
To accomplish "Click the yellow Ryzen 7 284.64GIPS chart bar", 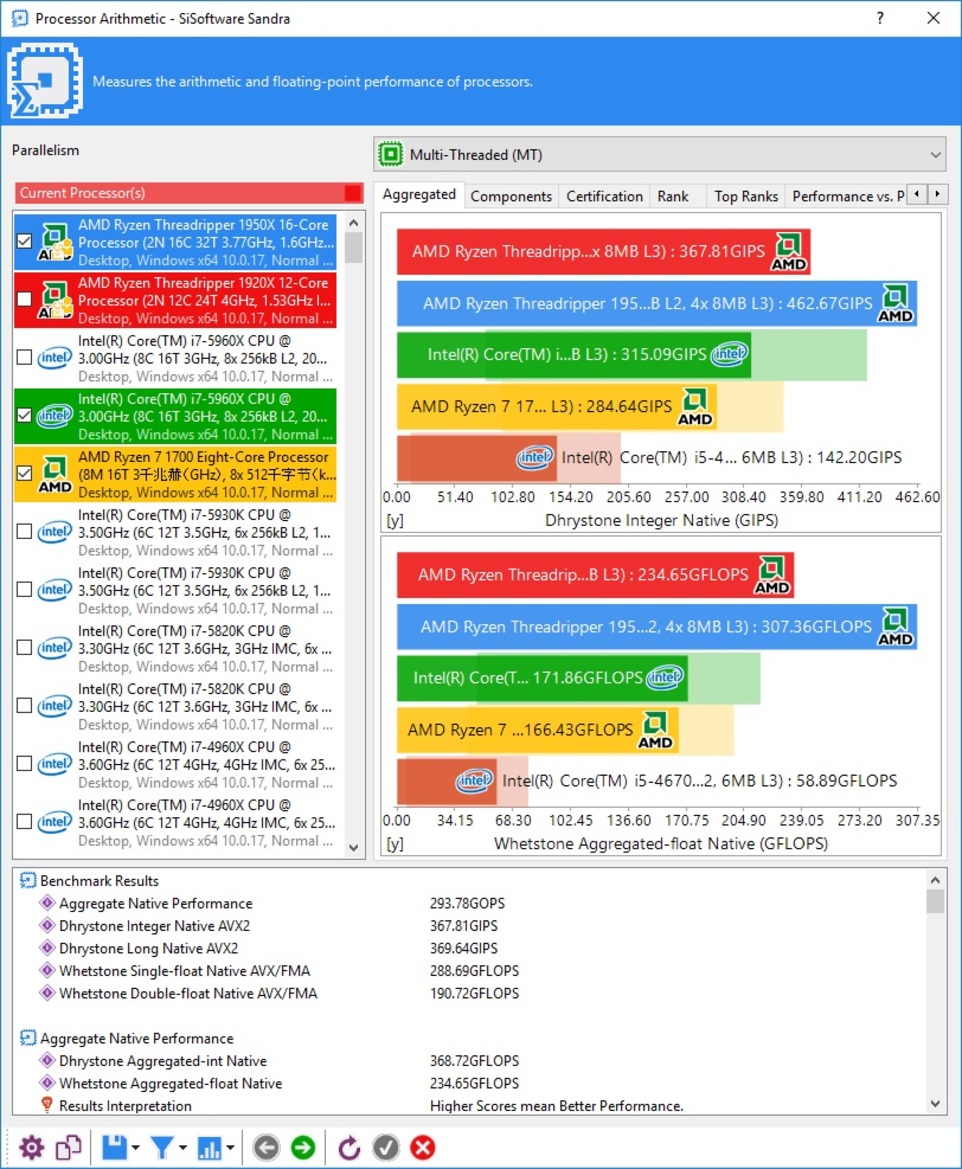I will click(556, 406).
